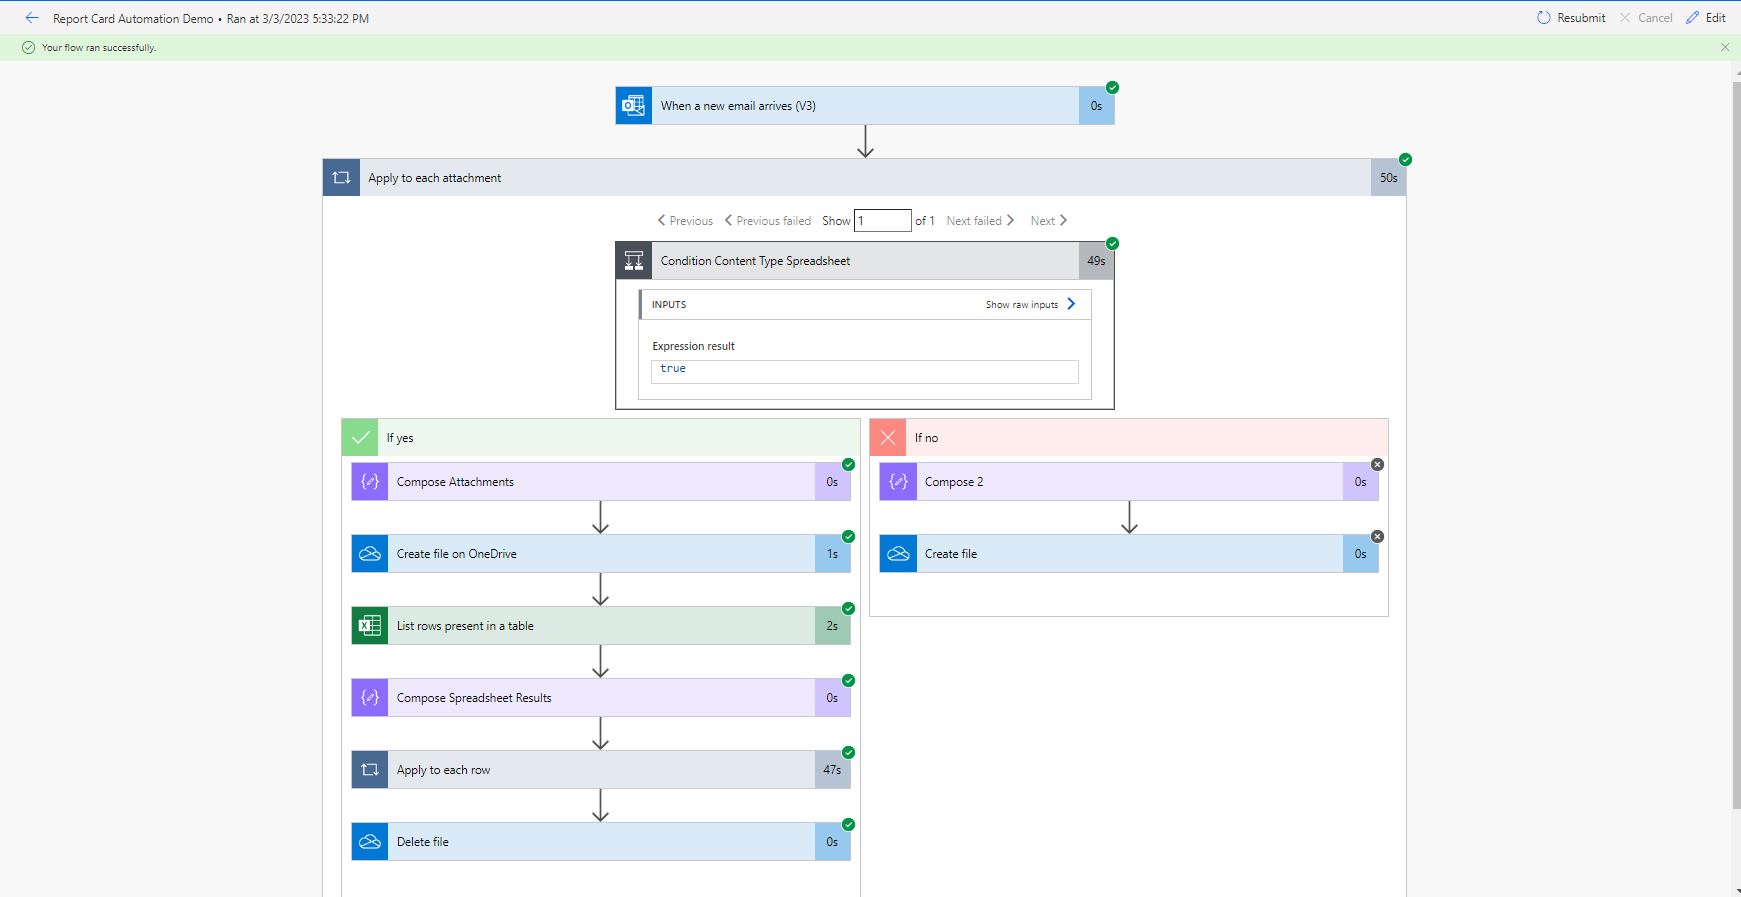Click the Create file on OneDrive icon
This screenshot has height=897, width=1741.
click(x=370, y=554)
